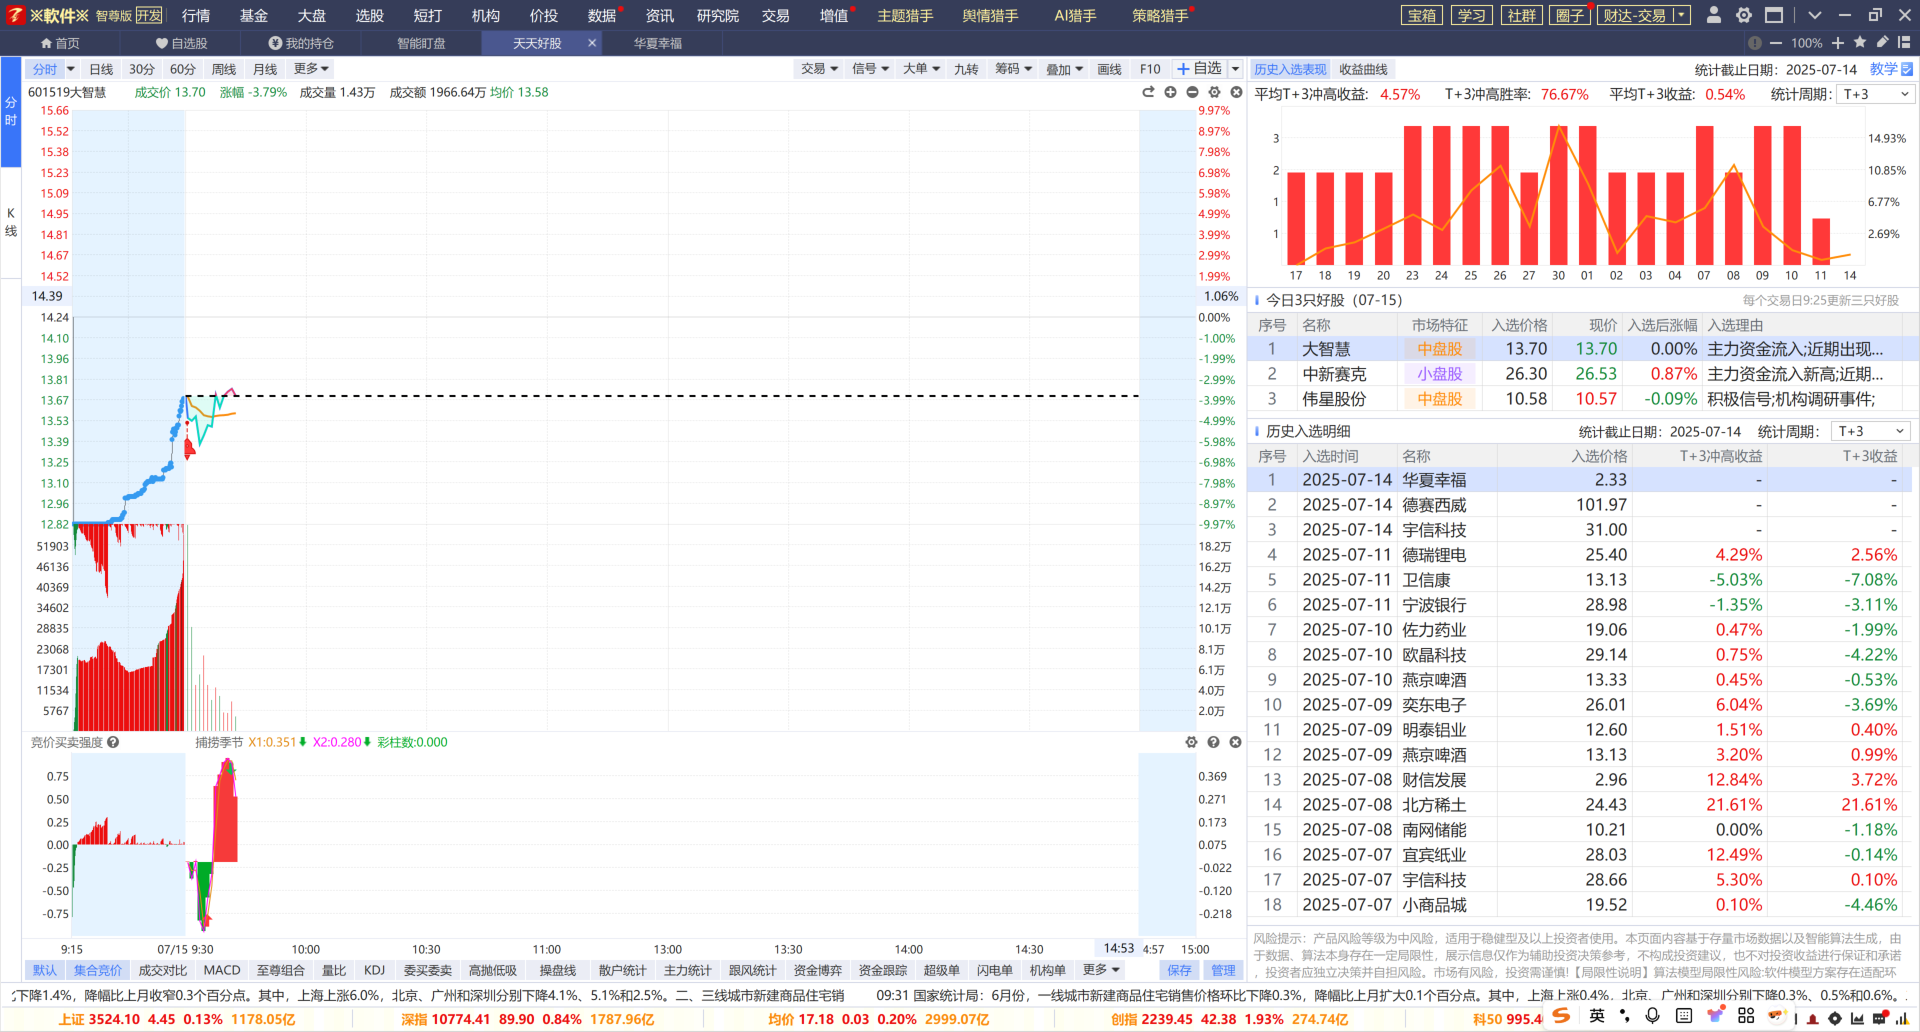Viewport: 1920px width, 1032px height.
Task: Open 竞价买卖强度 indicator settings gear
Action: 1191,742
